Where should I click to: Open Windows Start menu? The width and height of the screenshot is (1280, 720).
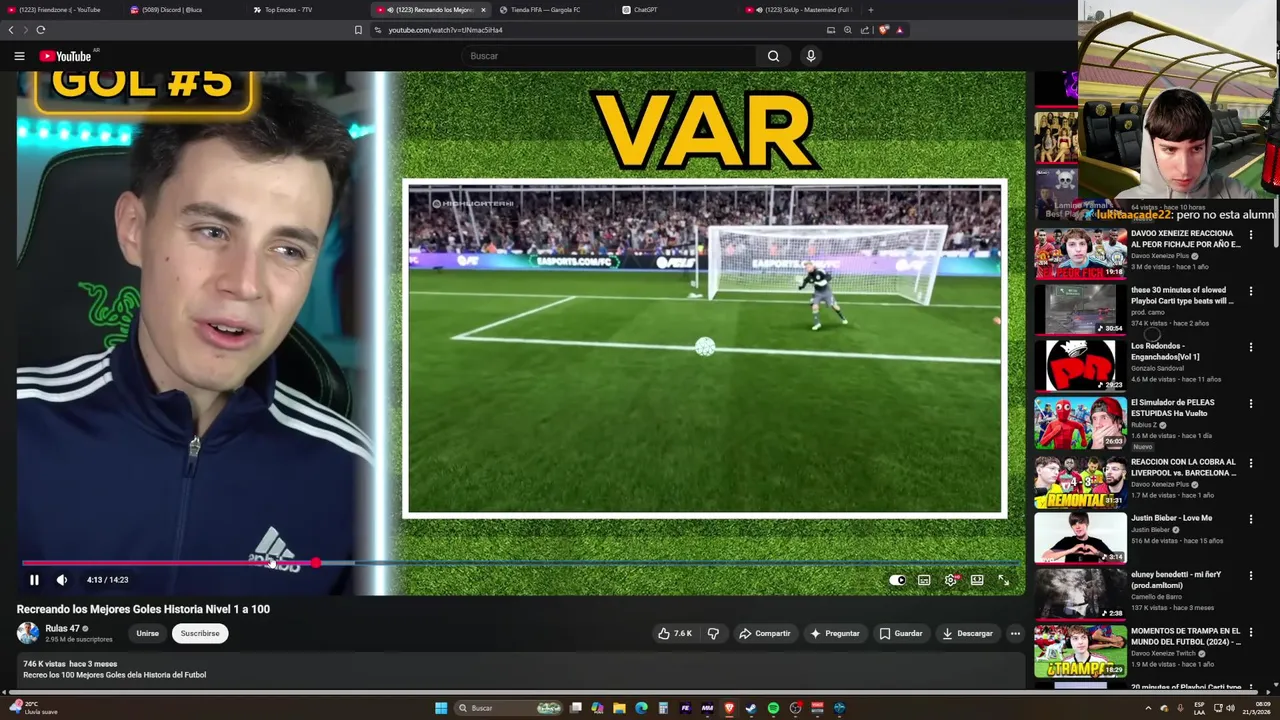441,708
